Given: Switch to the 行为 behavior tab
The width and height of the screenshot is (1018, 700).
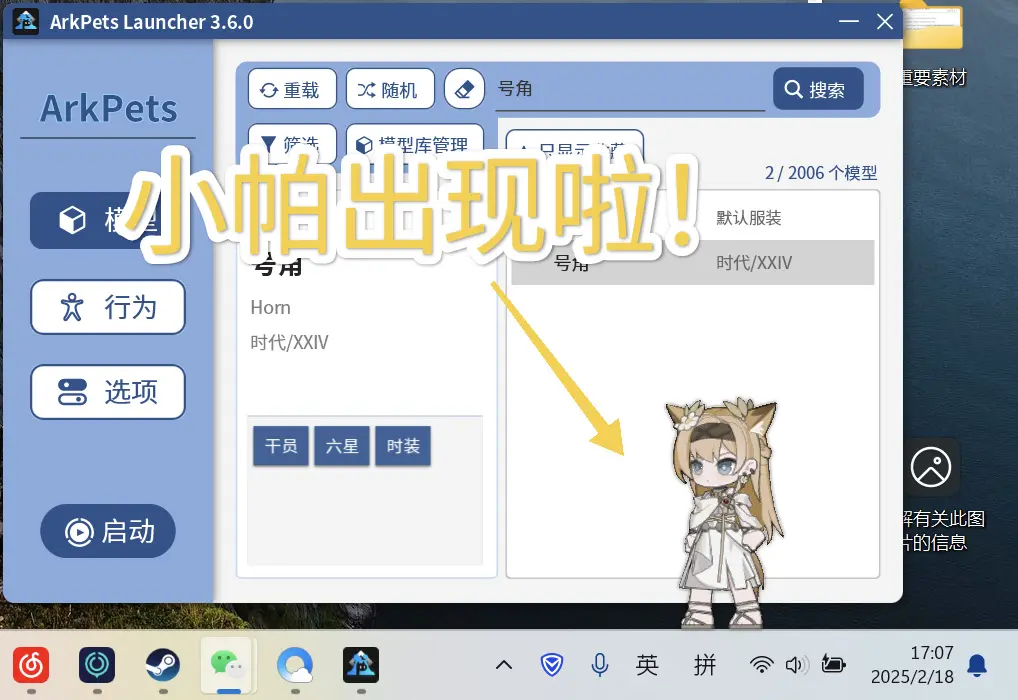Looking at the screenshot, I should pyautogui.click(x=108, y=307).
